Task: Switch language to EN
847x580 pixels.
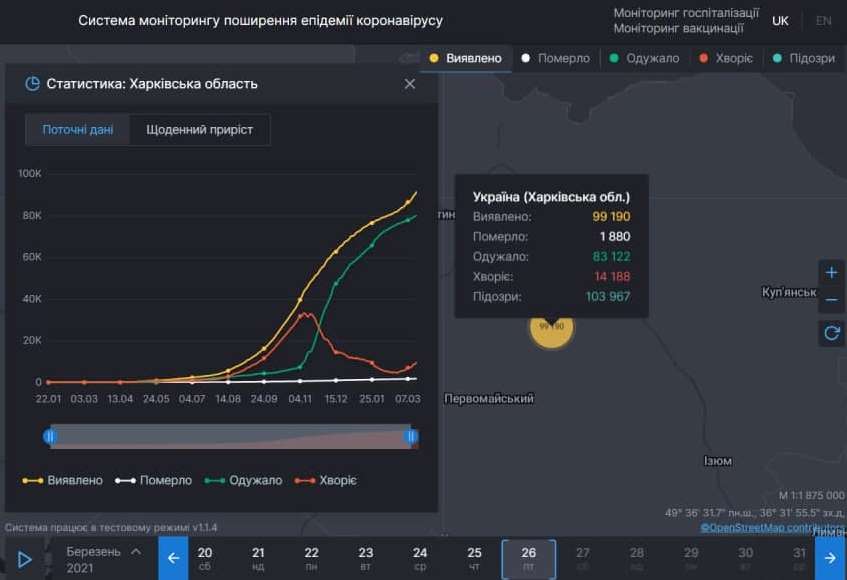Action: coord(824,20)
